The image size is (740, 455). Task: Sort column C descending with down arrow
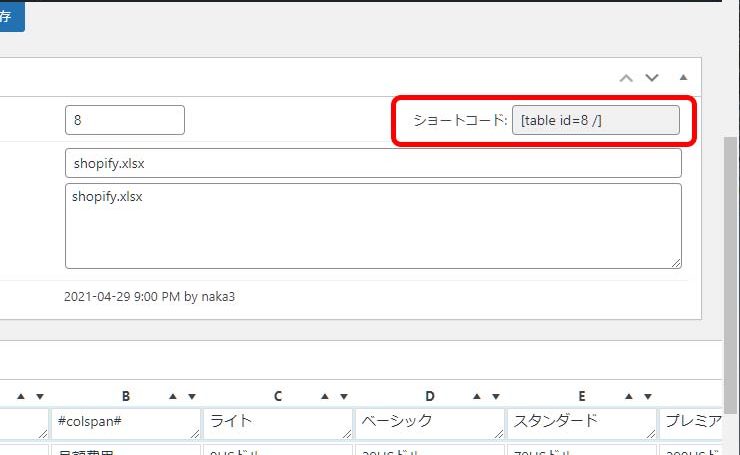tap(343, 397)
